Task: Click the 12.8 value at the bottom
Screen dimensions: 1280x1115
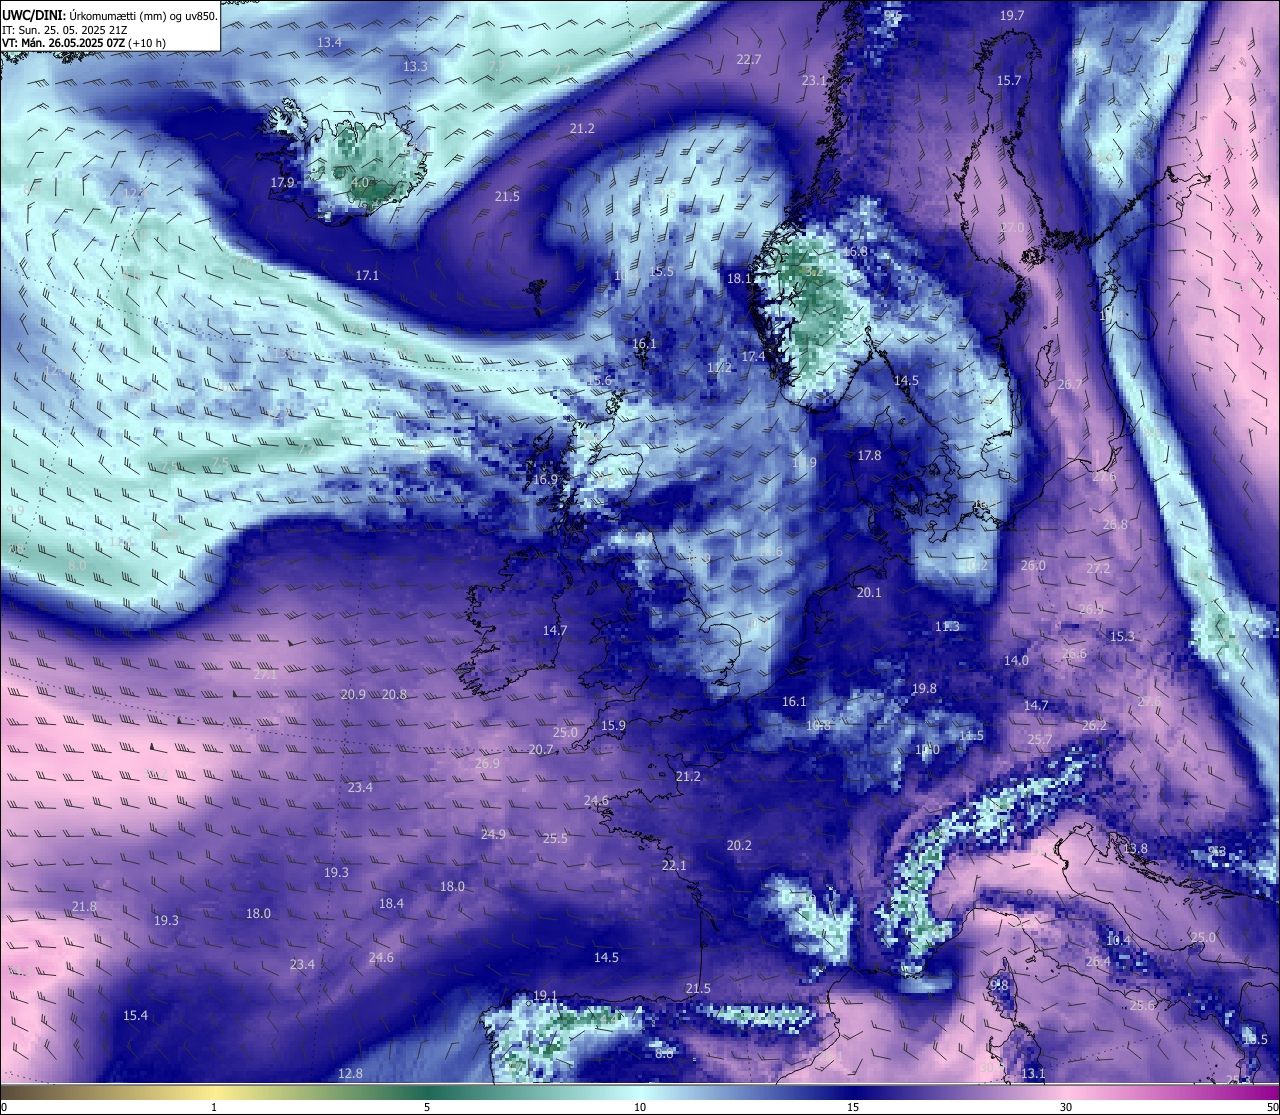Action: click(350, 1074)
